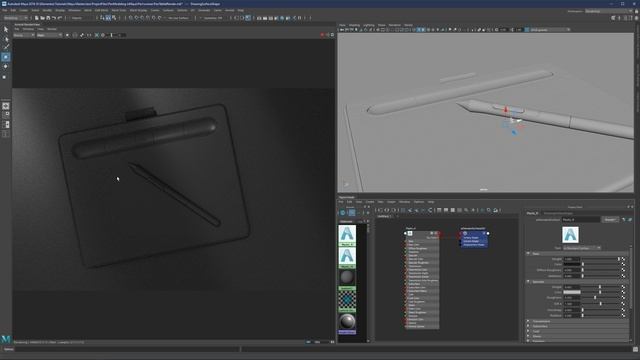Click New Scene icon on status line
This screenshot has height=360, width=640.
pos(37,18)
